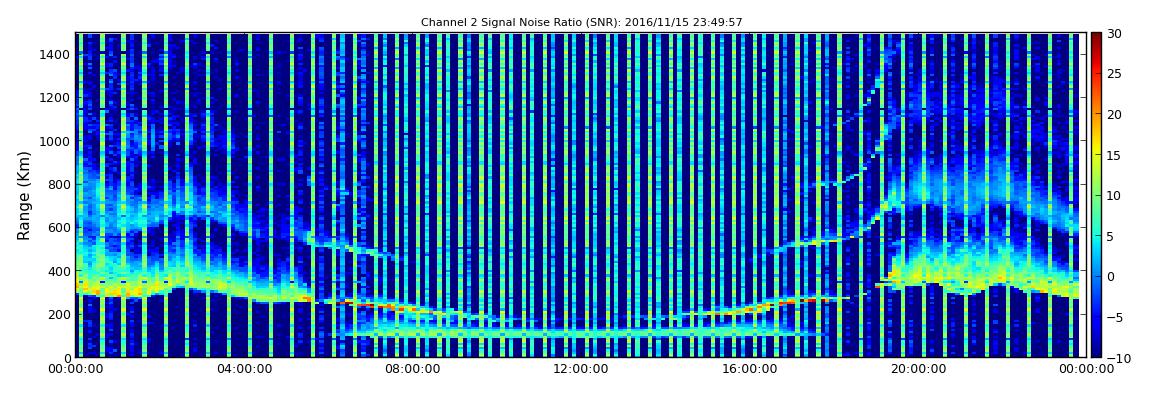
Task: Click the 16:00:00 time axis label
Action: [750, 370]
